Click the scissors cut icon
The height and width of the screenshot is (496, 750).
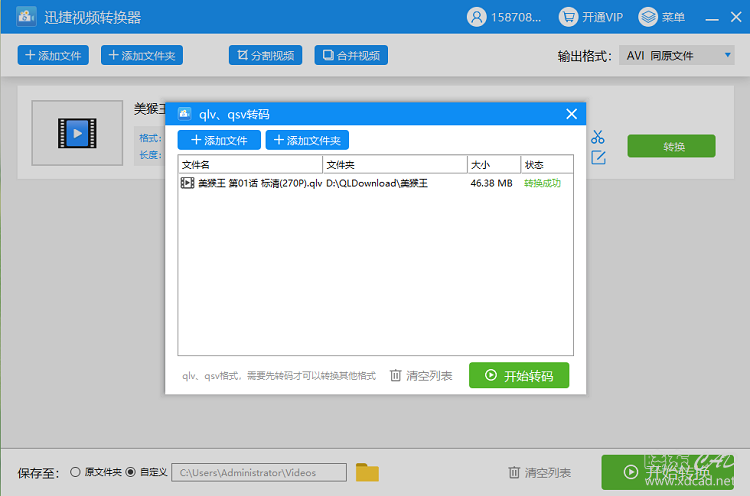(x=597, y=137)
